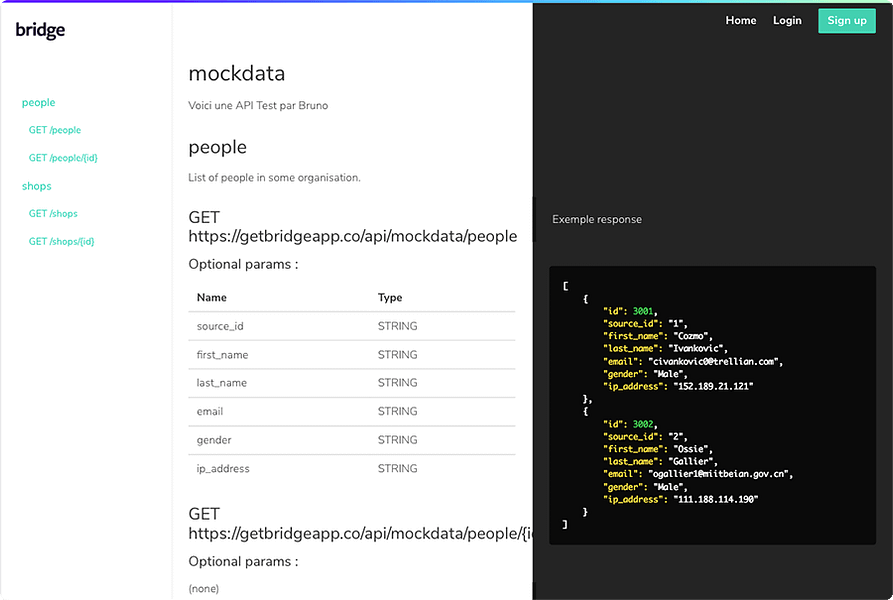Click the Name column header
This screenshot has height=600, width=893.
pos(212,298)
